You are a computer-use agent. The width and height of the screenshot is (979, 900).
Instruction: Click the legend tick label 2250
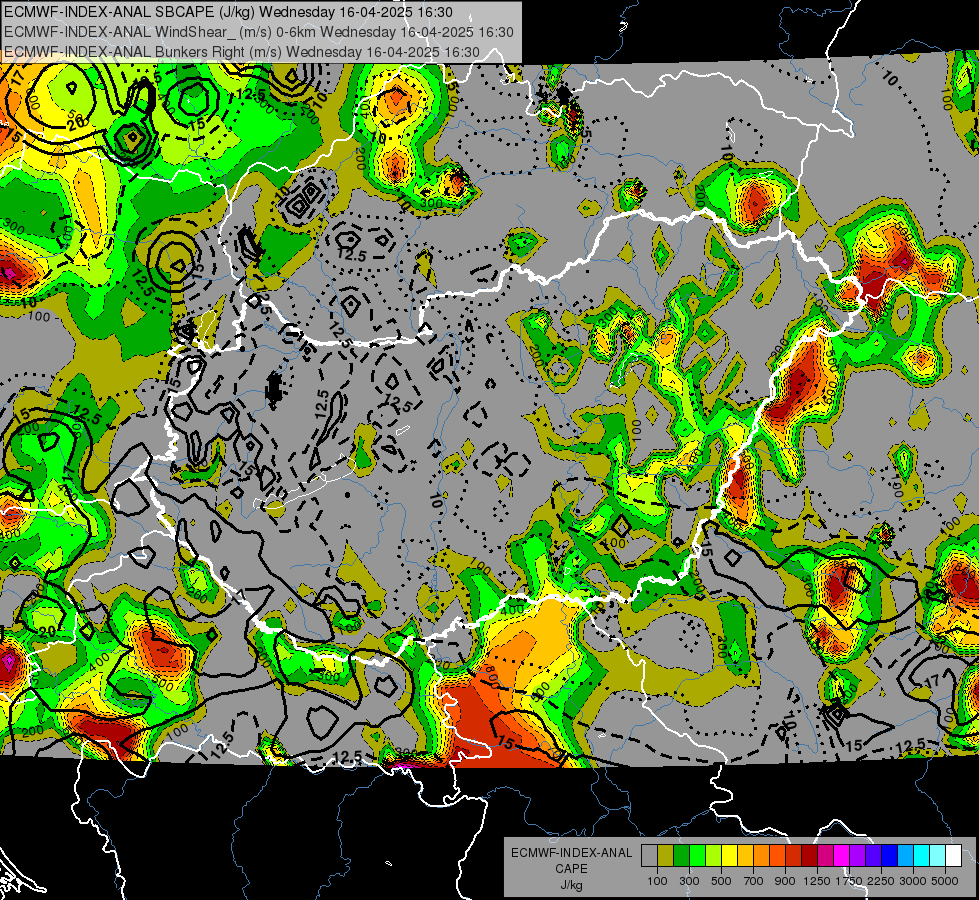[x=882, y=881]
